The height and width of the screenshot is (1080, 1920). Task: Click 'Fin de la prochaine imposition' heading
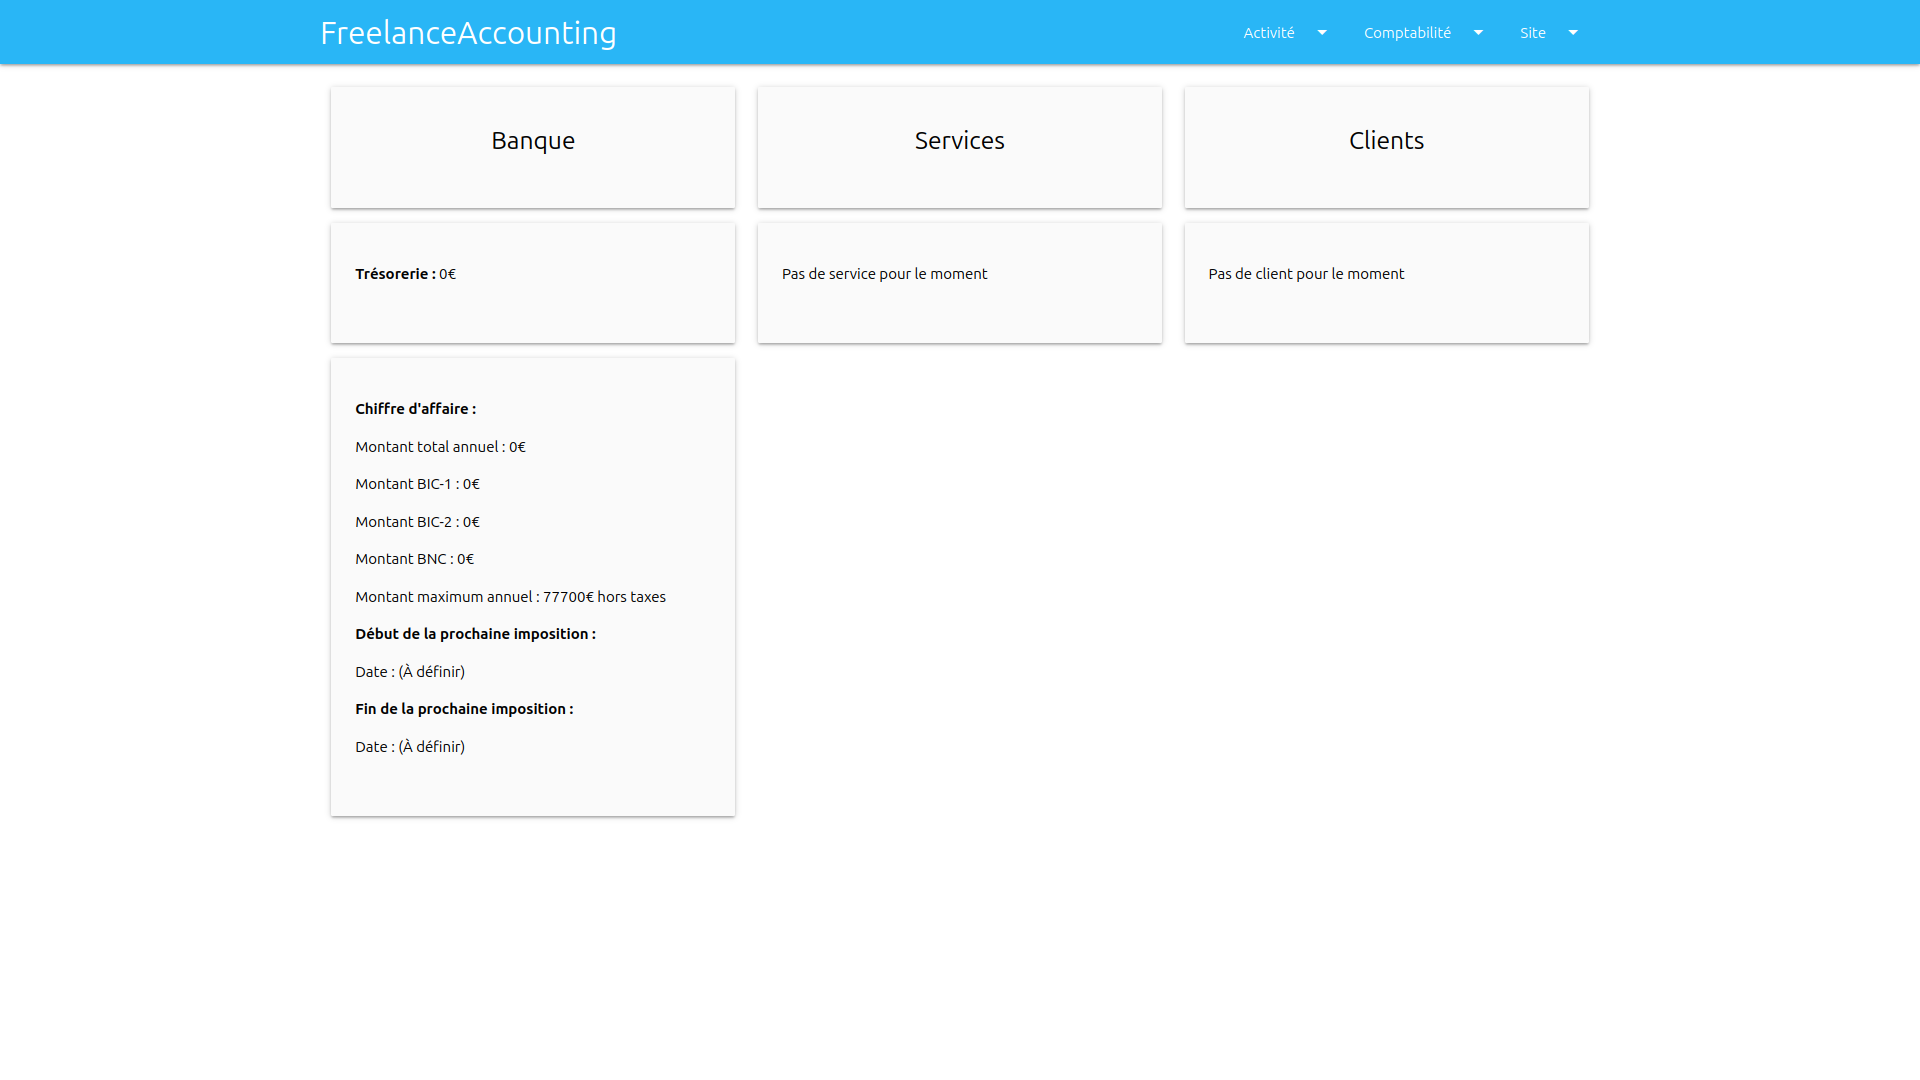(464, 709)
